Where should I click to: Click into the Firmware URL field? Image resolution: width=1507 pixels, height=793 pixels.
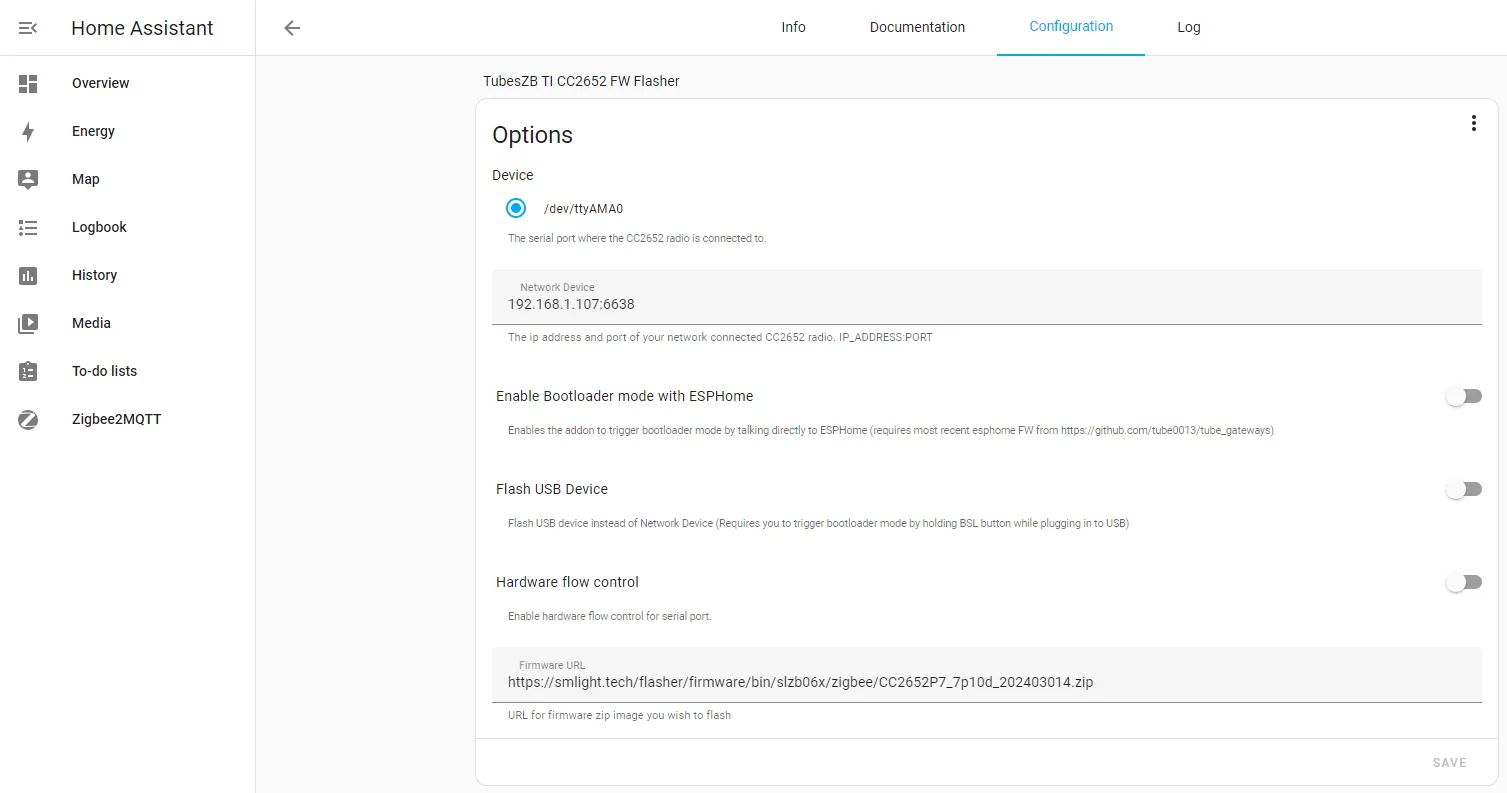986,682
